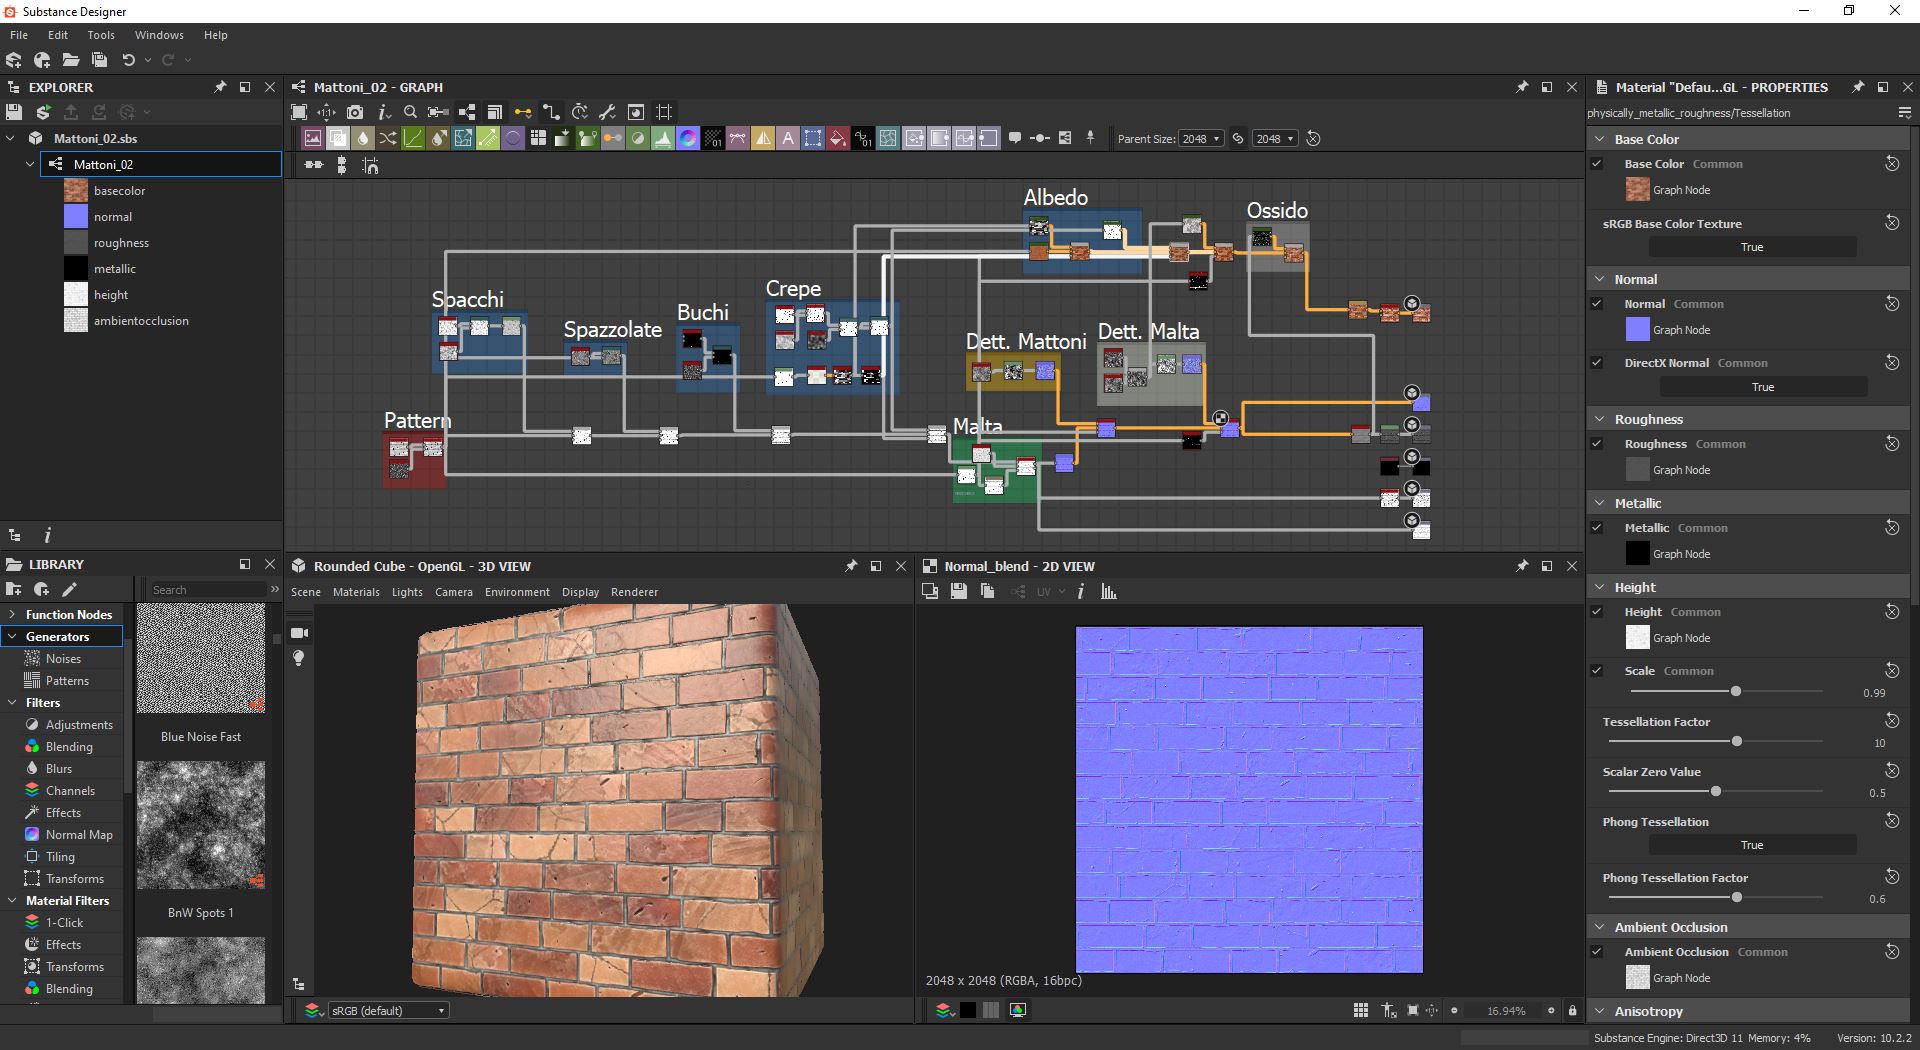Open the Parent Size width dropdown

(x=1201, y=139)
